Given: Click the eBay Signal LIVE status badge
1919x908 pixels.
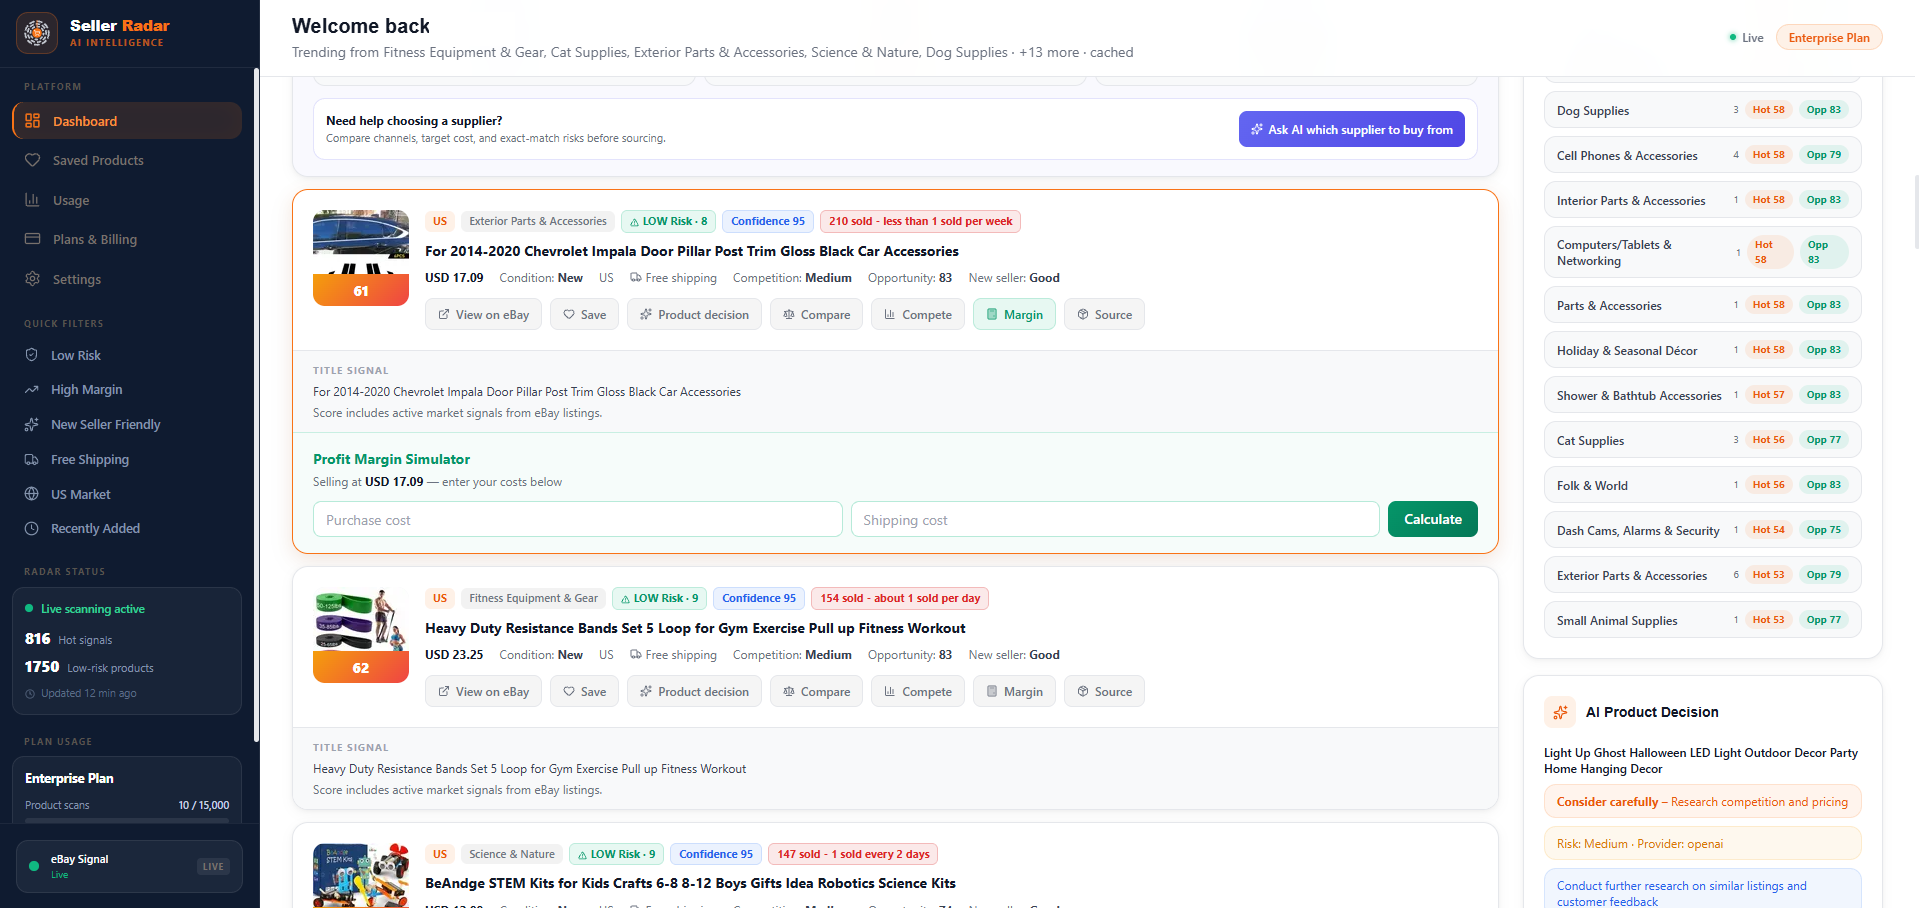Looking at the screenshot, I should point(213,866).
